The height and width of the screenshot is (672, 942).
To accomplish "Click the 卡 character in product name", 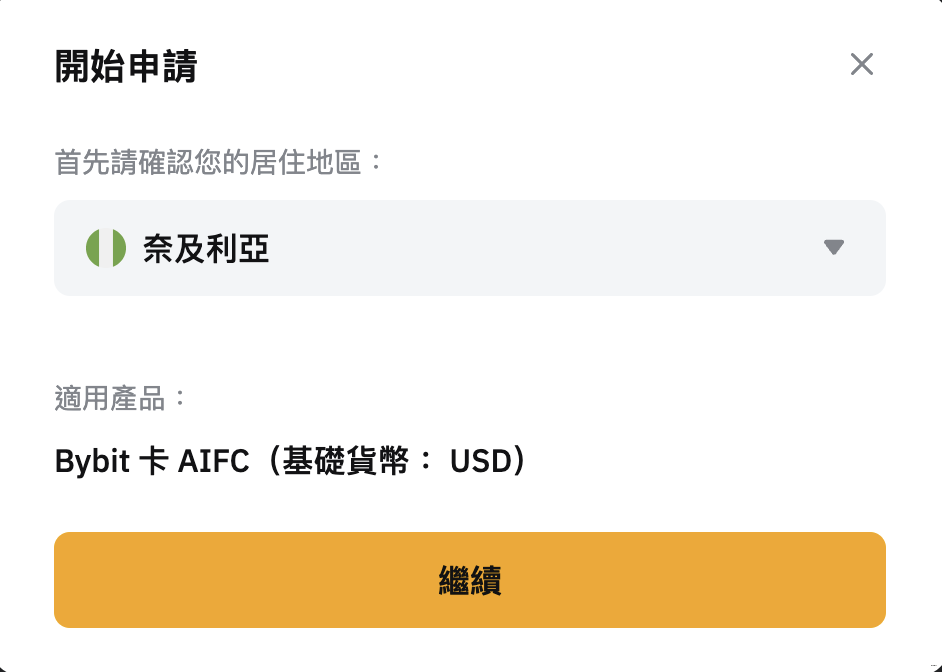I will (151, 462).
